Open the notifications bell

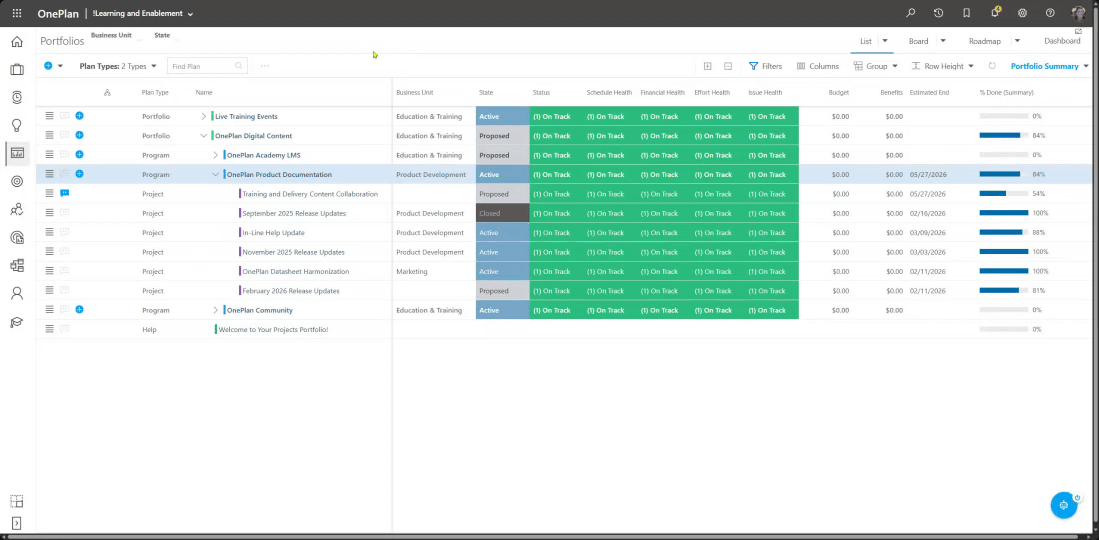(994, 13)
